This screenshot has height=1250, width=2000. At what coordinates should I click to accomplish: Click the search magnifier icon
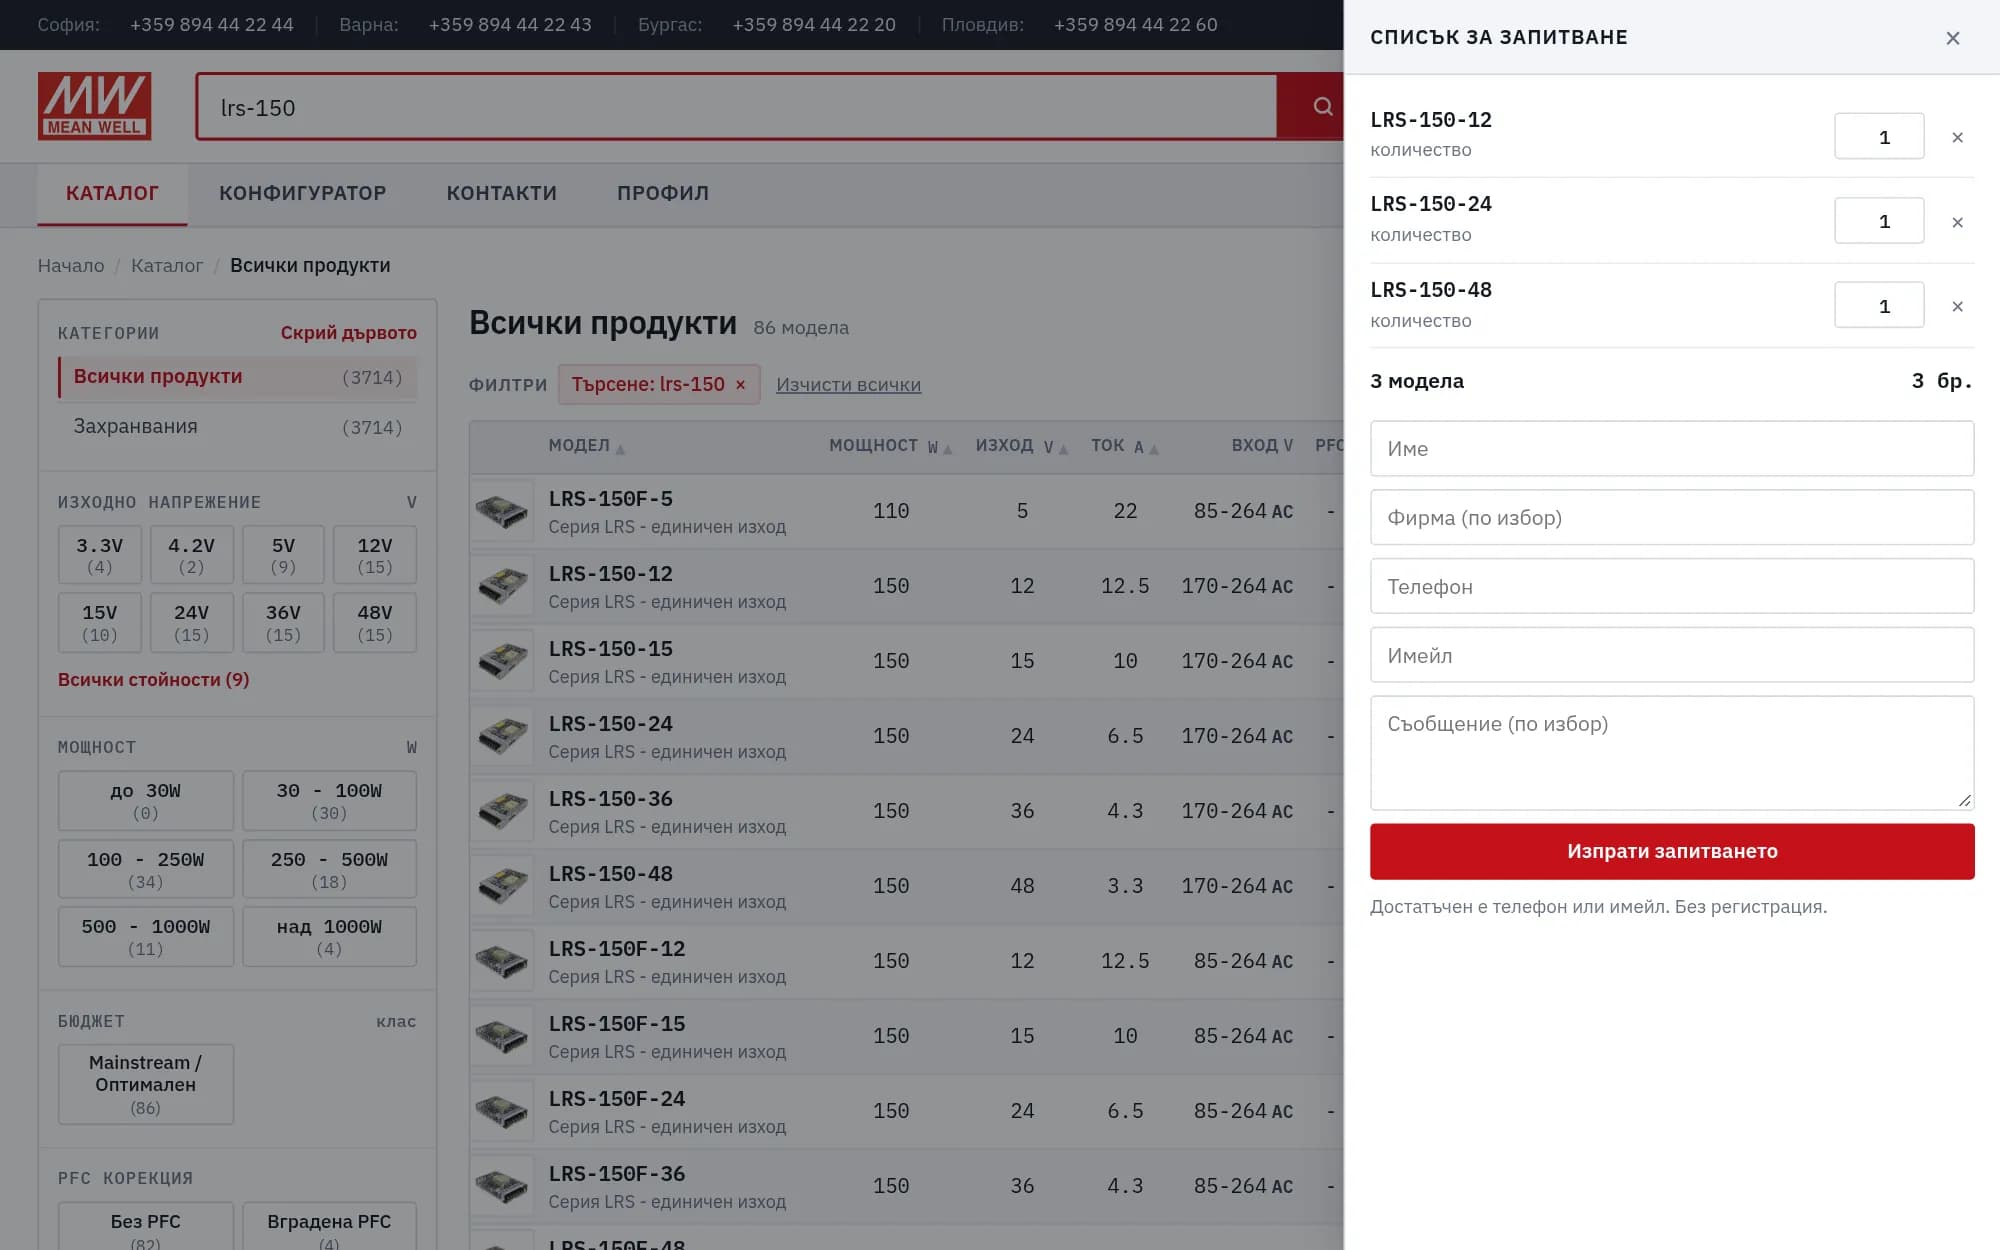pyautogui.click(x=1322, y=106)
